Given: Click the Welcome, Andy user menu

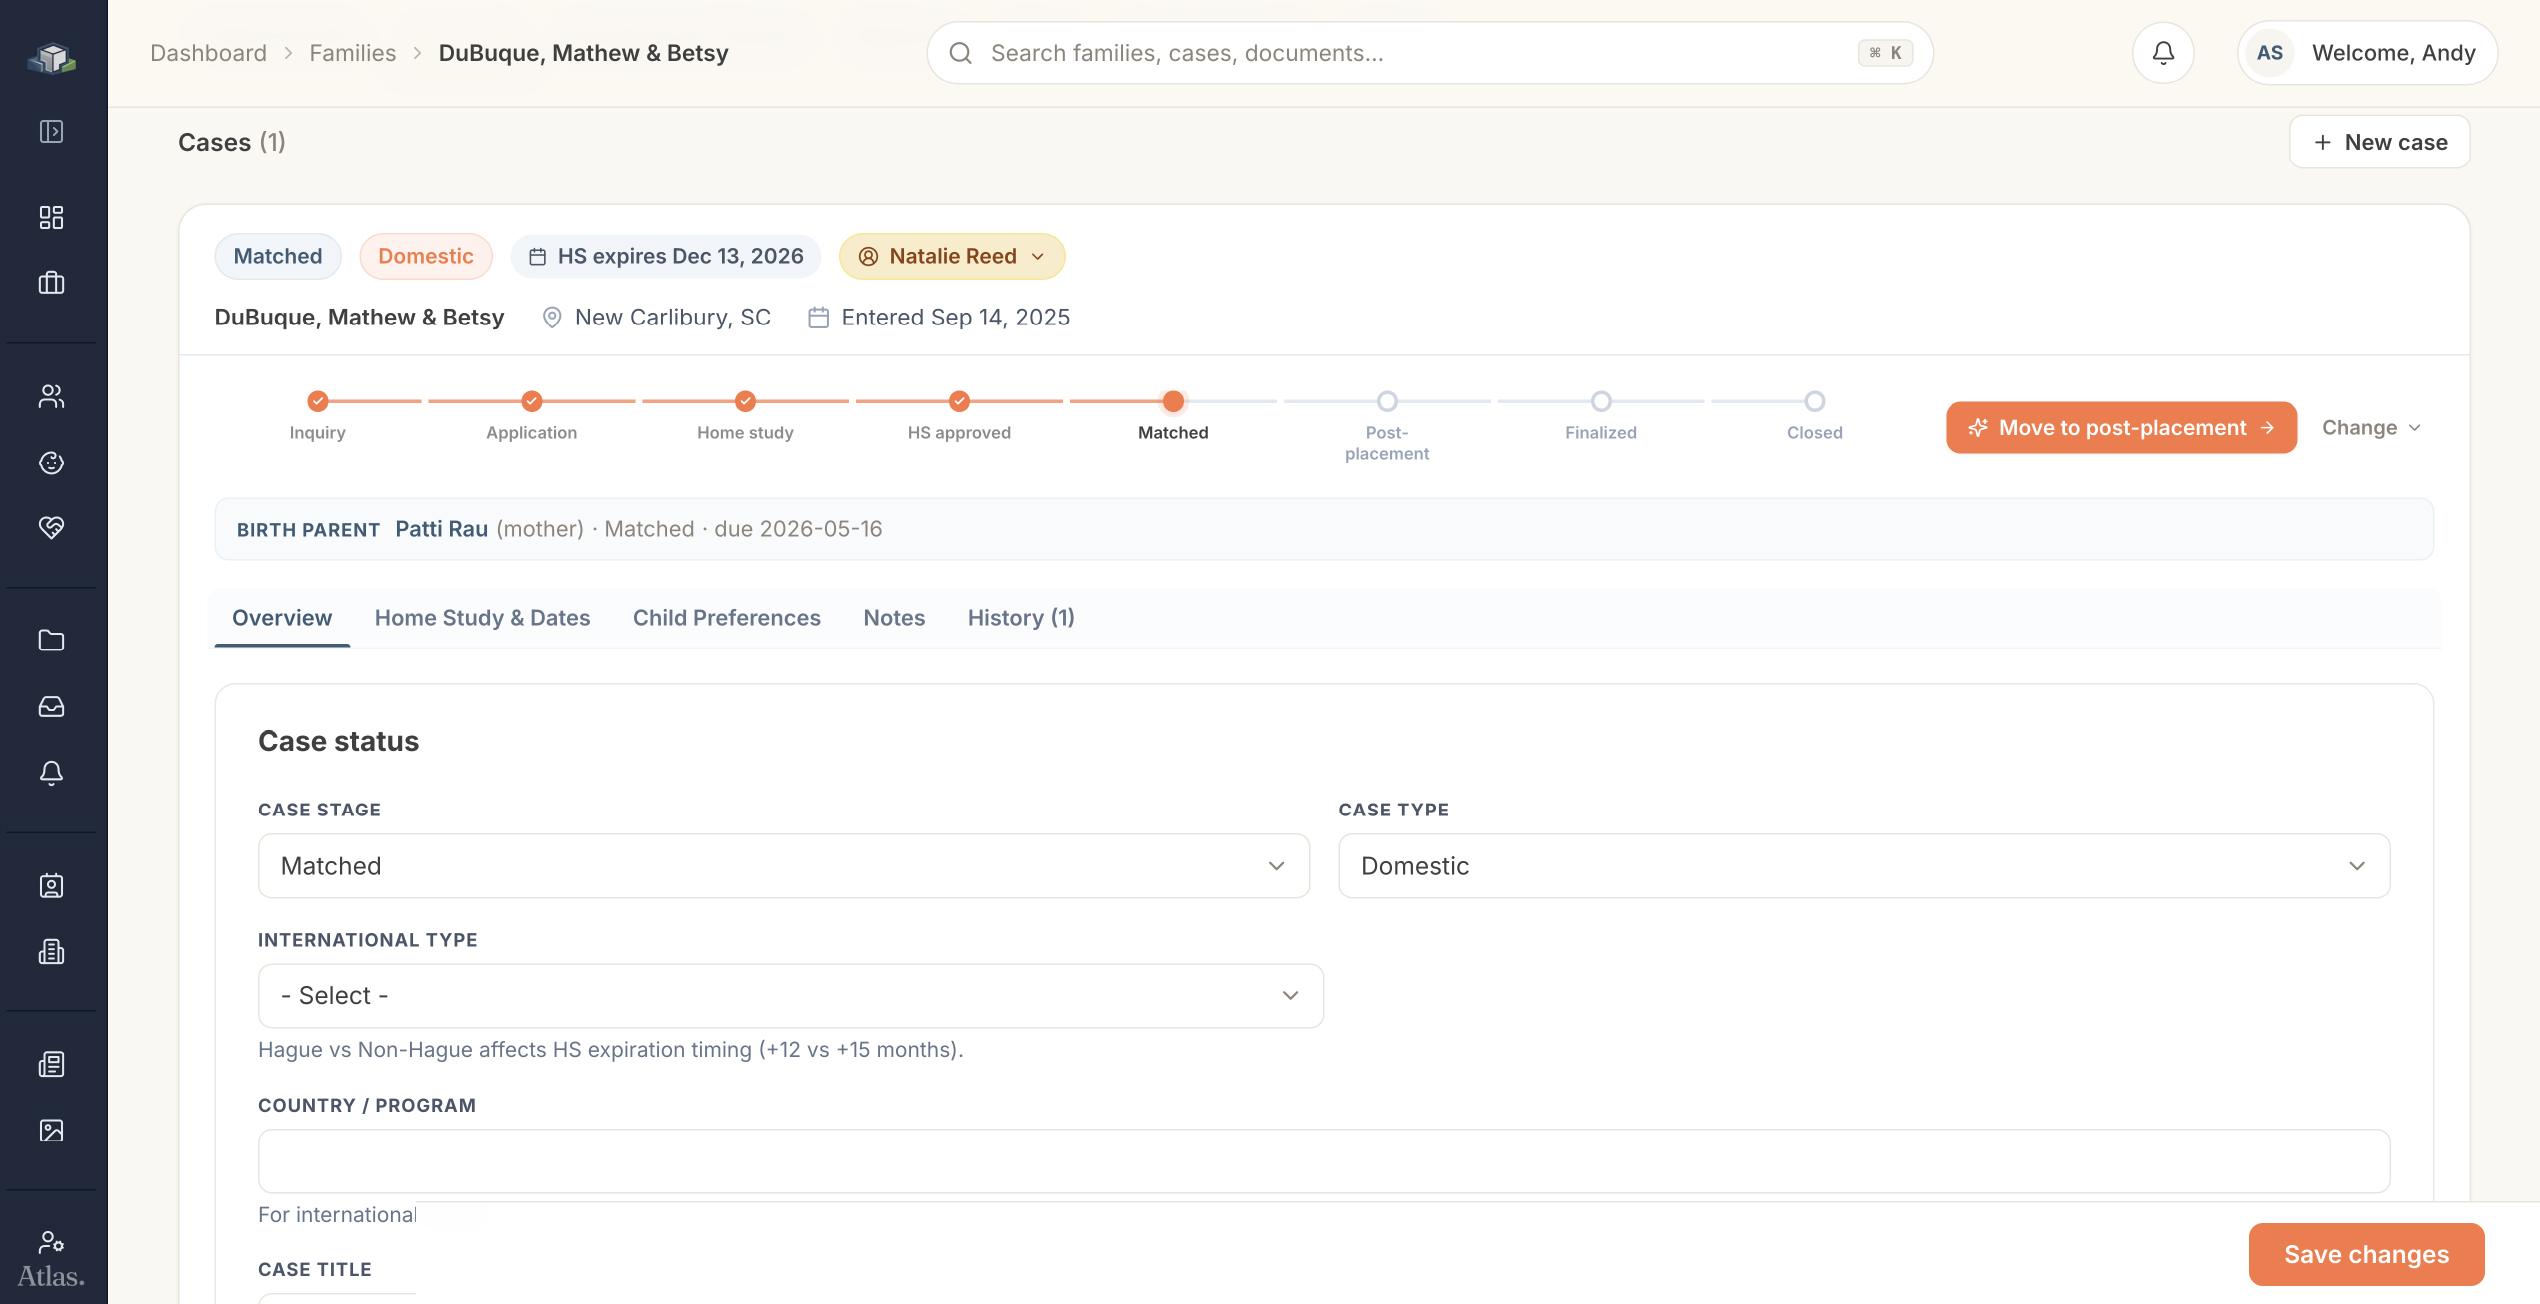Looking at the screenshot, I should point(2367,53).
